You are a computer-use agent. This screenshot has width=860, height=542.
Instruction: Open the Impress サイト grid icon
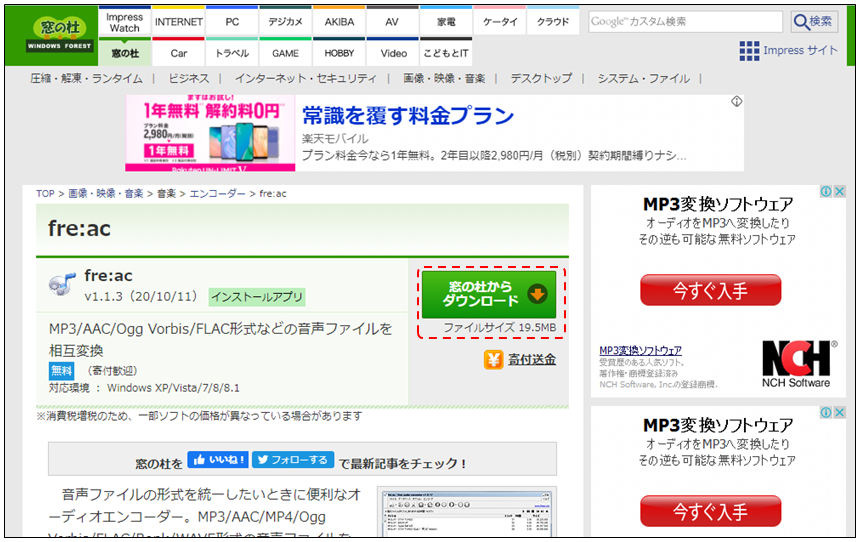749,51
